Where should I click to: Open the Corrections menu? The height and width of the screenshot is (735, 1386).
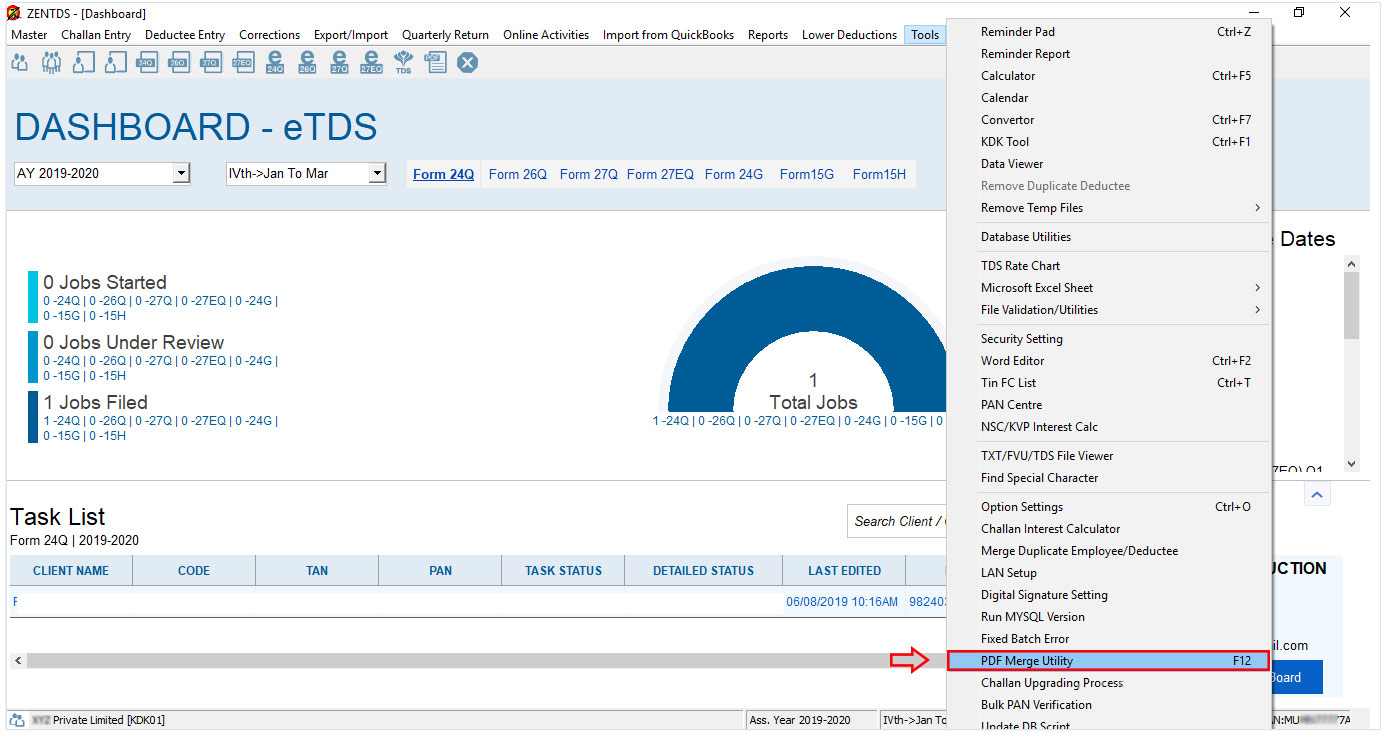tap(270, 35)
